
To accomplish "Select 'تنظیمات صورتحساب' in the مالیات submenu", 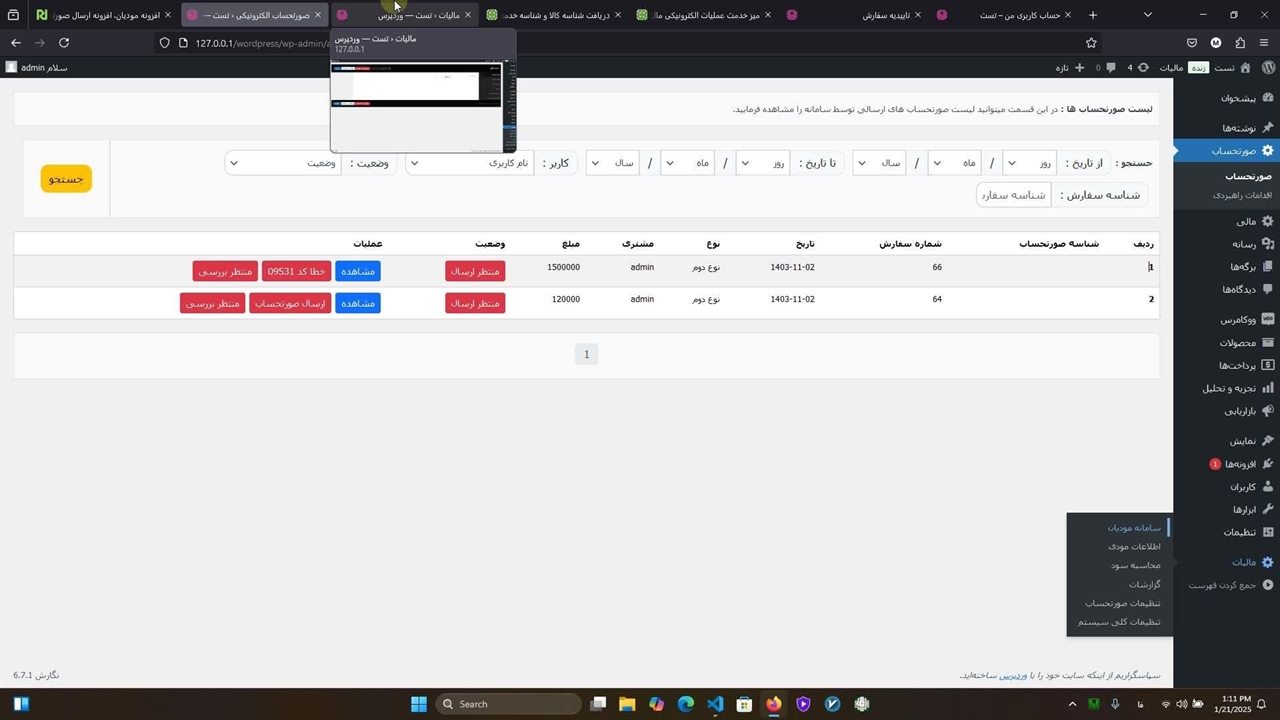I will [1122, 603].
